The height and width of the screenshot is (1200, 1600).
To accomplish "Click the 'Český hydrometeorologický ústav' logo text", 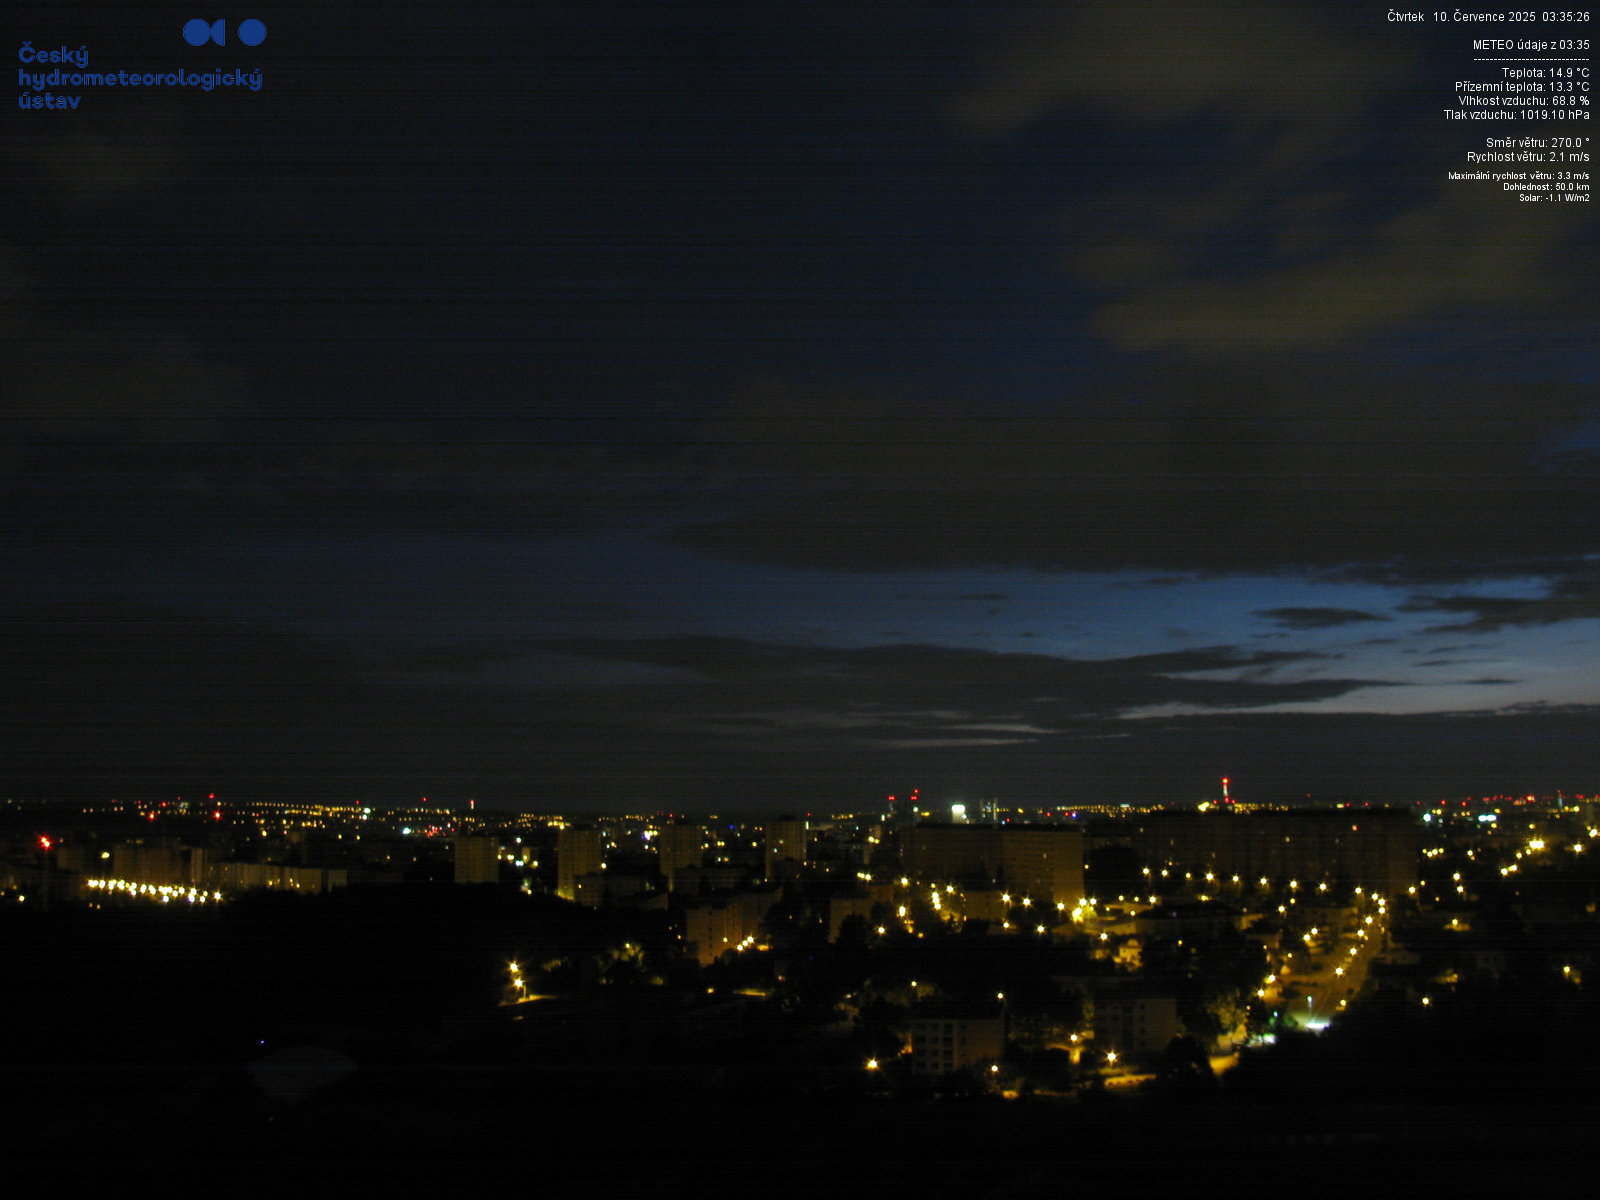I will point(140,78).
